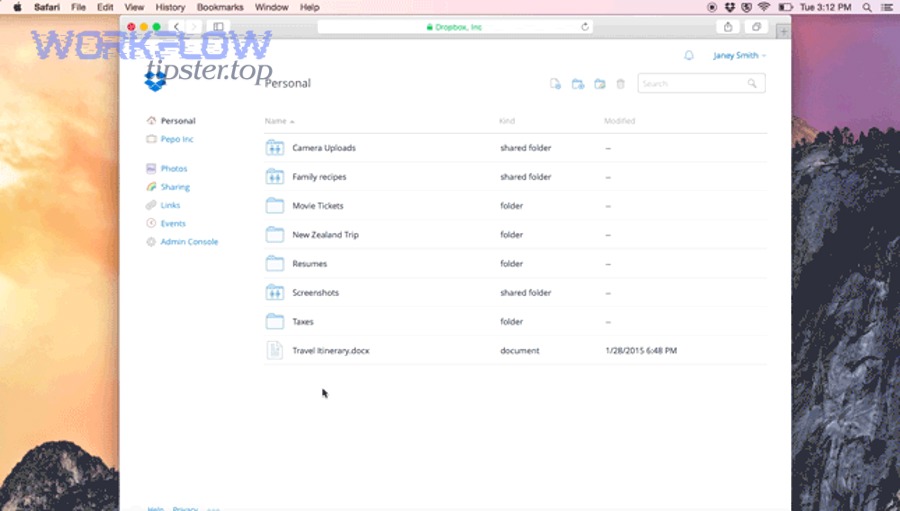The image size is (900, 511).
Task: Open the notifications bell
Action: coord(688,56)
